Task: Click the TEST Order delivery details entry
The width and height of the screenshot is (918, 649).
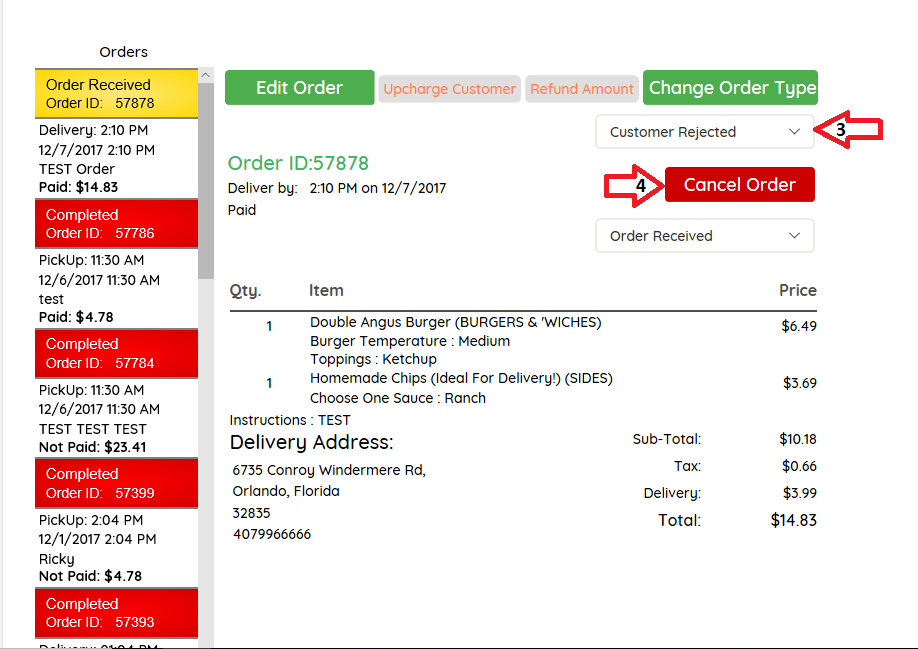Action: (116, 159)
